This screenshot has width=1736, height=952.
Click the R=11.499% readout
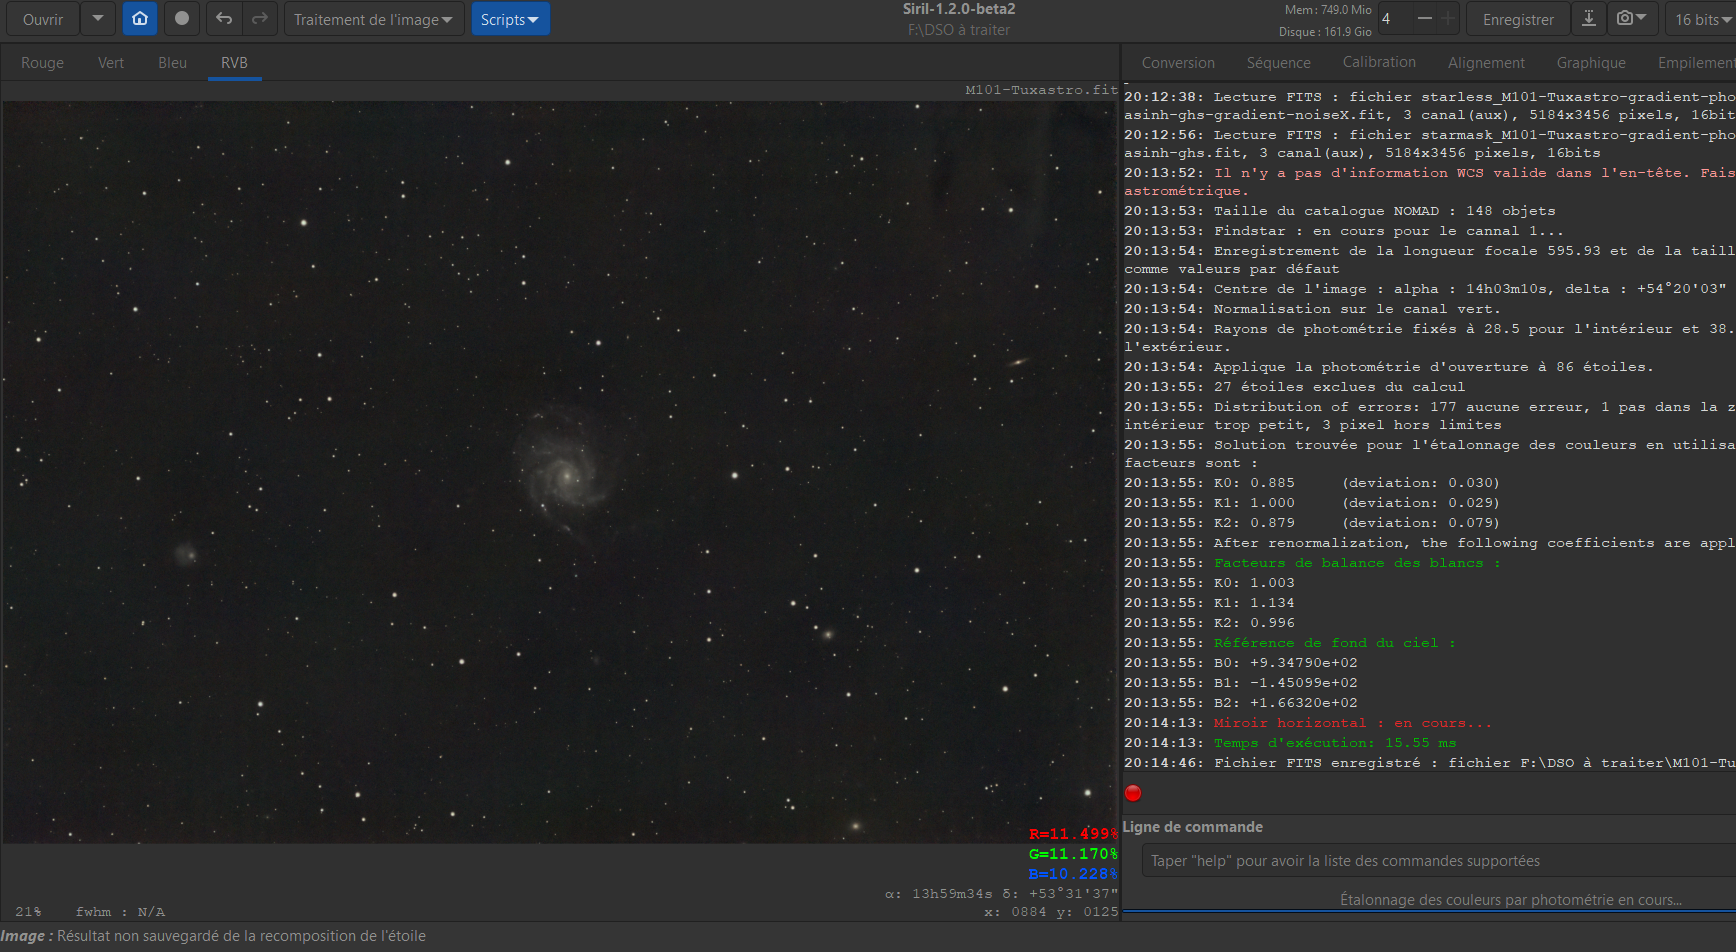point(1073,834)
